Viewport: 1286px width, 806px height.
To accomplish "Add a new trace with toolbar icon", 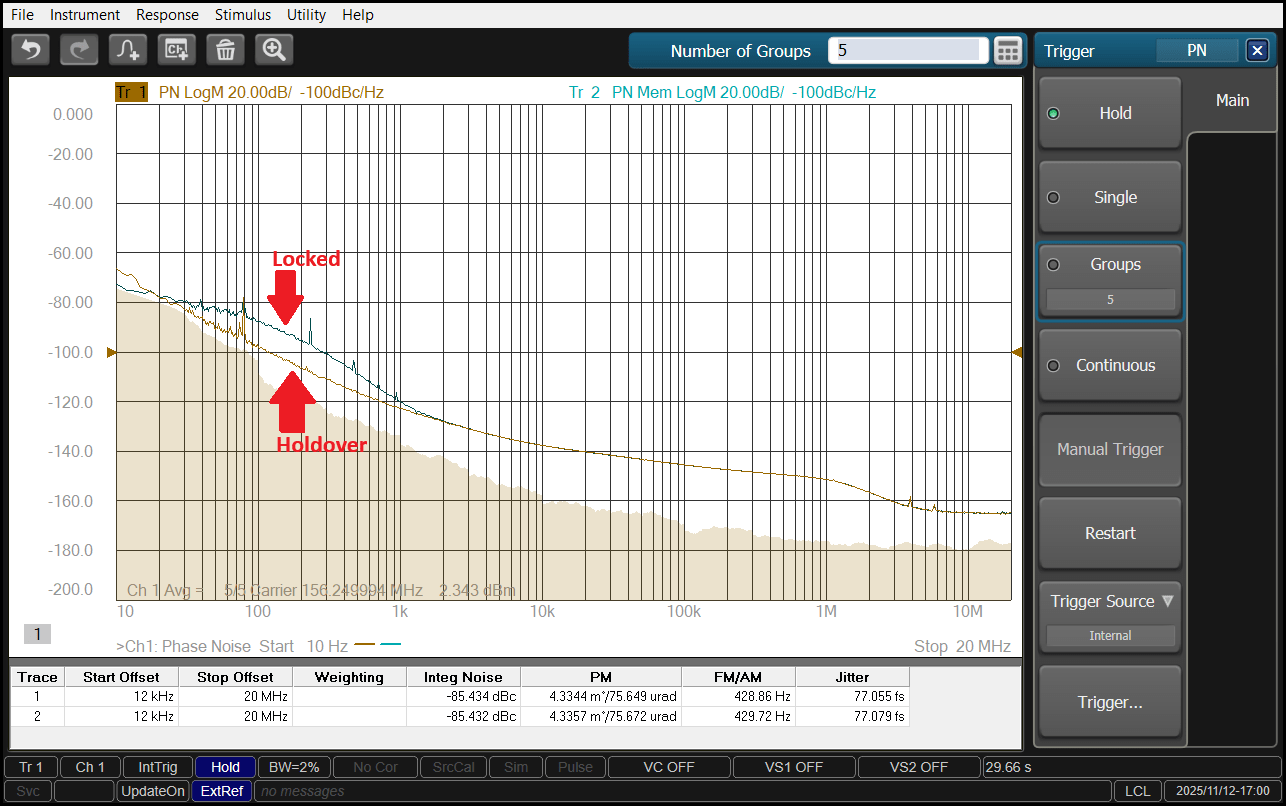I will coord(128,49).
